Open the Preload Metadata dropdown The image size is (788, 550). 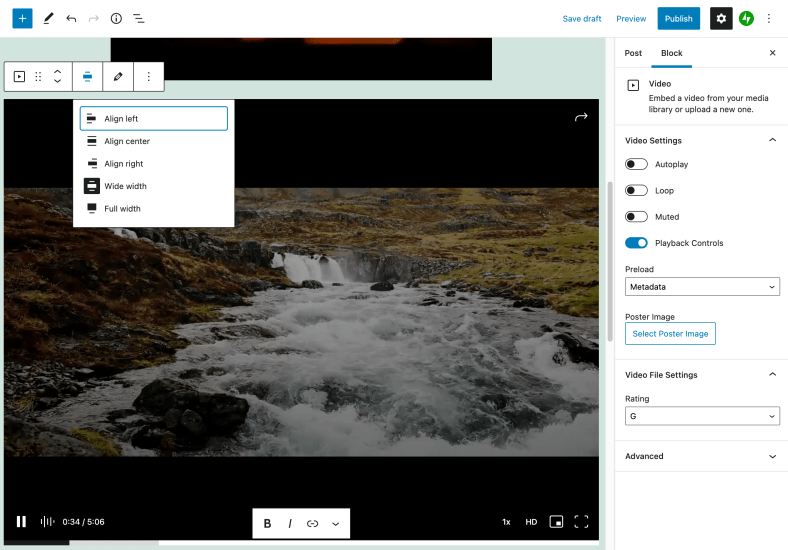point(702,287)
